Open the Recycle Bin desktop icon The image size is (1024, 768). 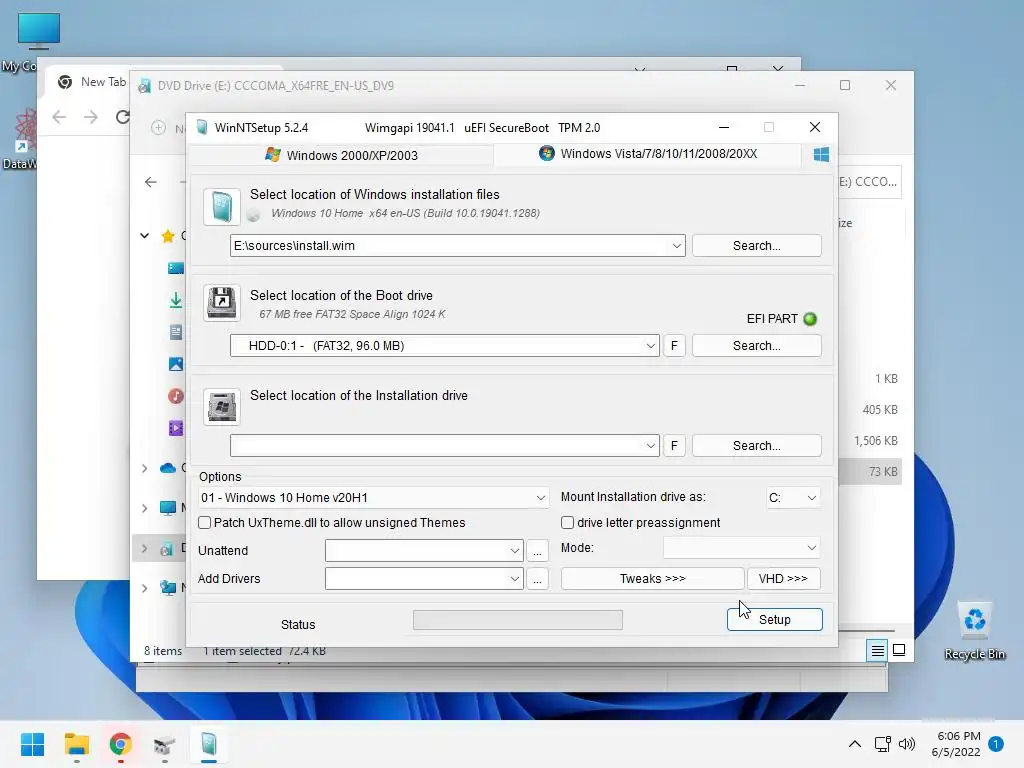pos(974,630)
